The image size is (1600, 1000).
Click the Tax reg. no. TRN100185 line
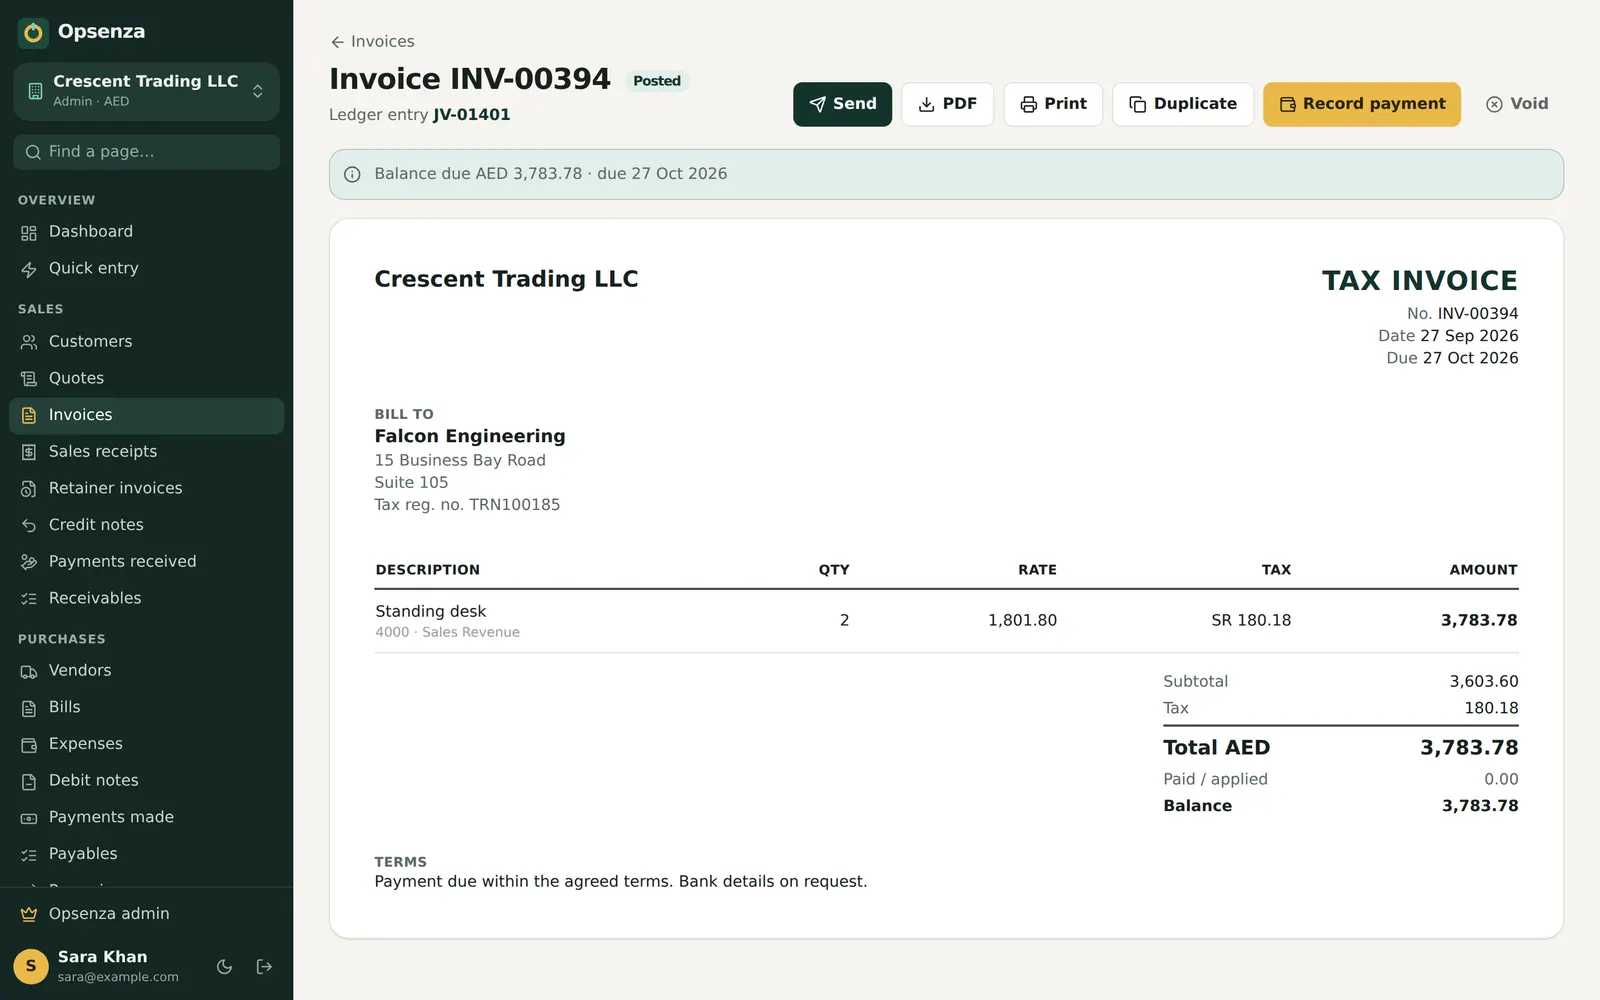coord(467,505)
